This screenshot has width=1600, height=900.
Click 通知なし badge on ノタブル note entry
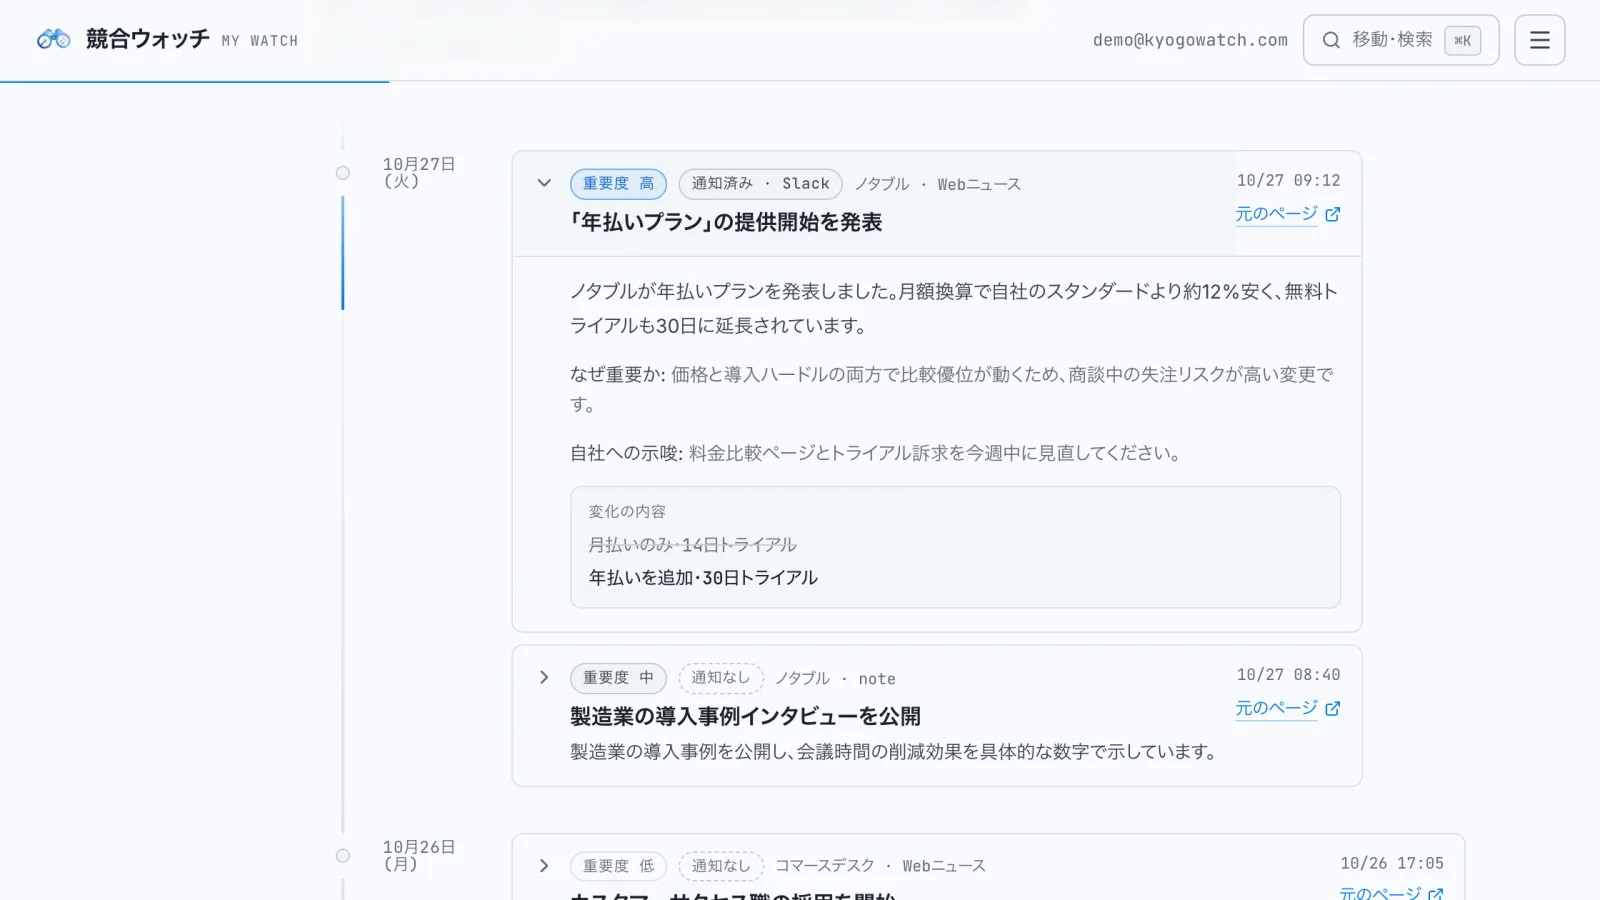tap(721, 678)
